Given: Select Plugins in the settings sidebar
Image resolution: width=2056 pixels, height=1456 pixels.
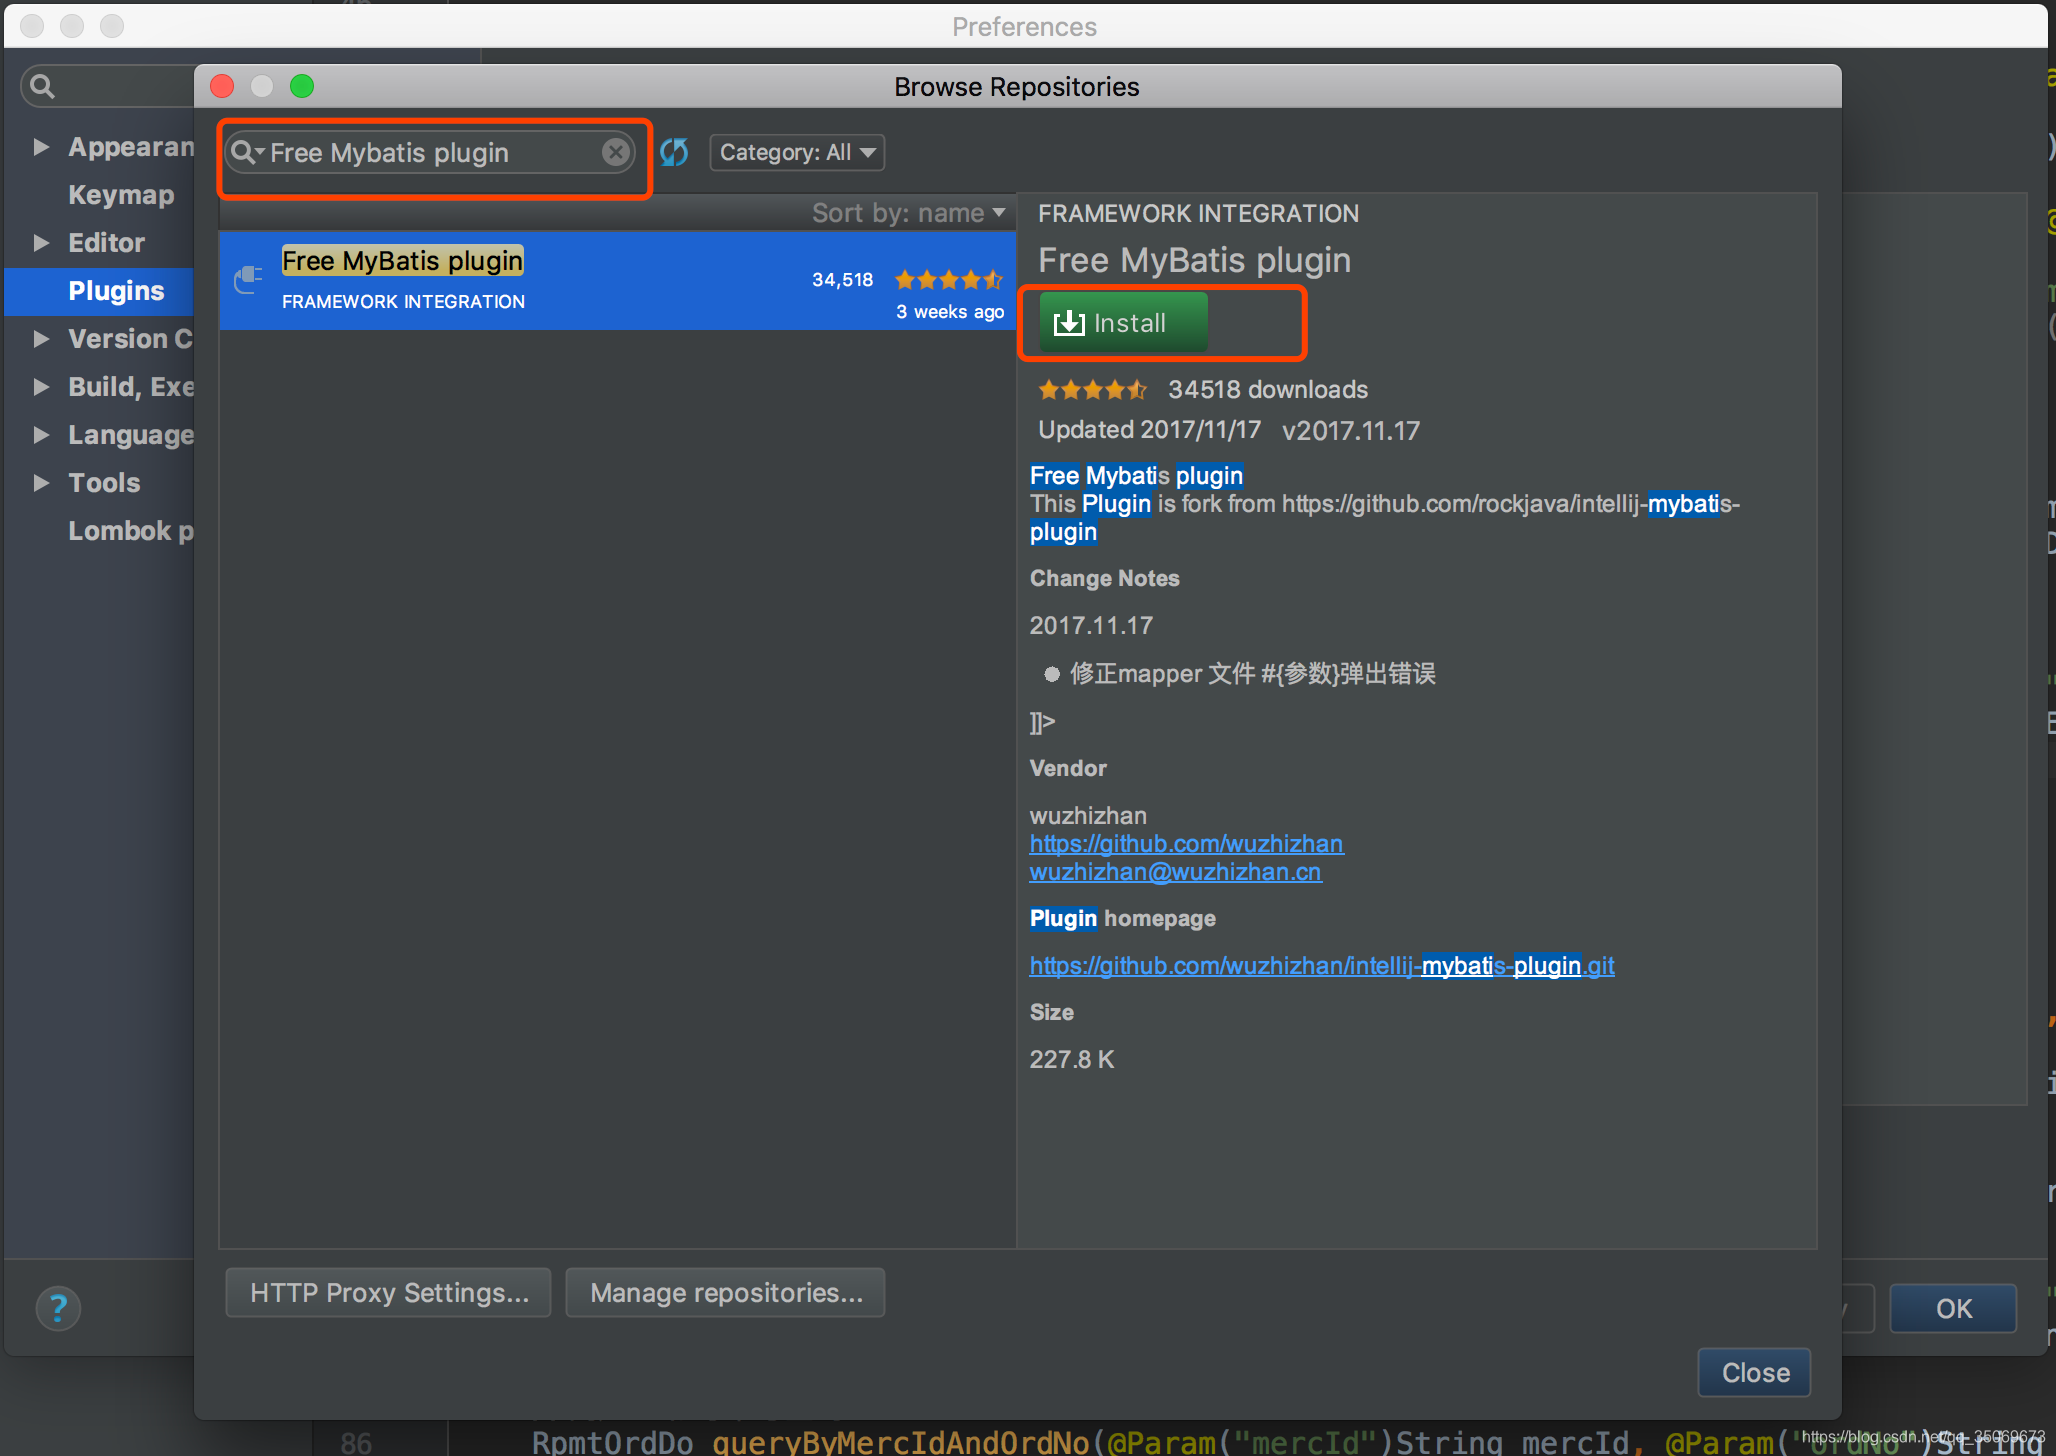Looking at the screenshot, I should pyautogui.click(x=116, y=291).
